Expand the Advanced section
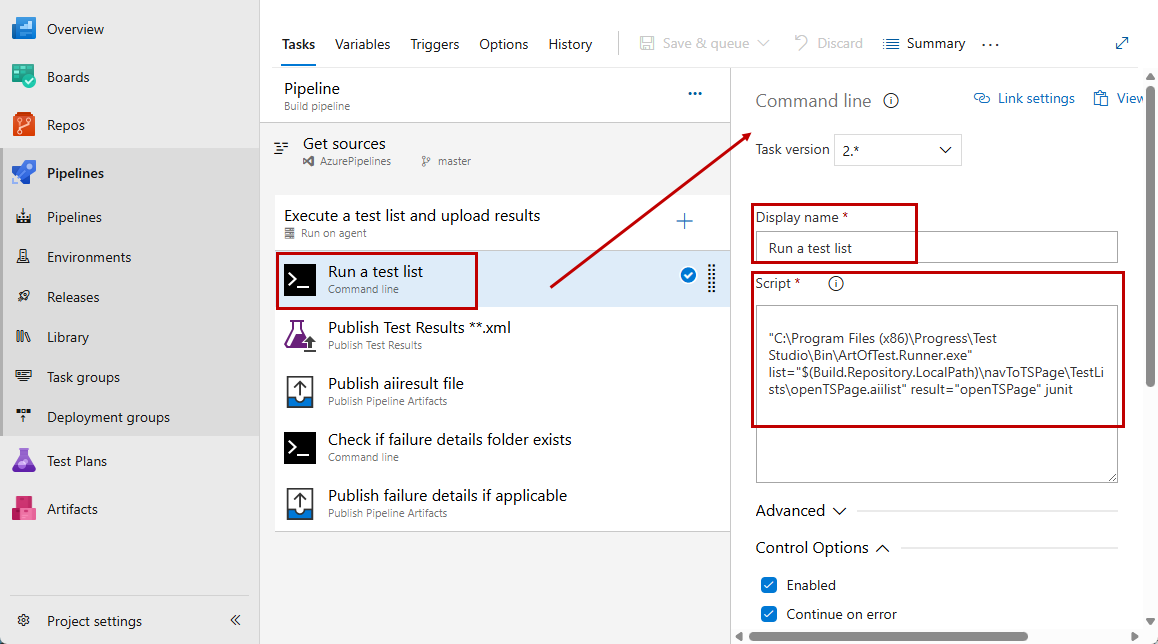 (x=801, y=510)
